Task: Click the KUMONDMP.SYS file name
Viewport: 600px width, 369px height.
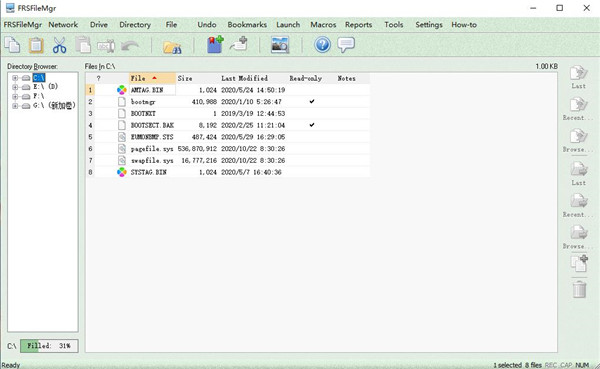Action: pyautogui.click(x=152, y=137)
